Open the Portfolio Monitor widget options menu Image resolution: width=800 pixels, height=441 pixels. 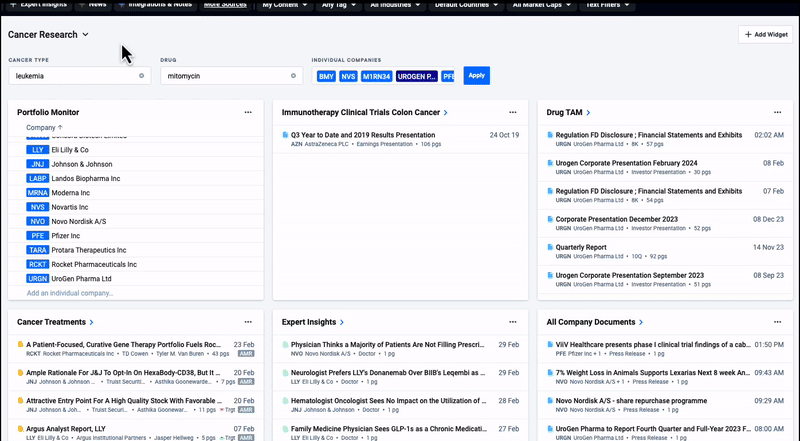(248, 112)
